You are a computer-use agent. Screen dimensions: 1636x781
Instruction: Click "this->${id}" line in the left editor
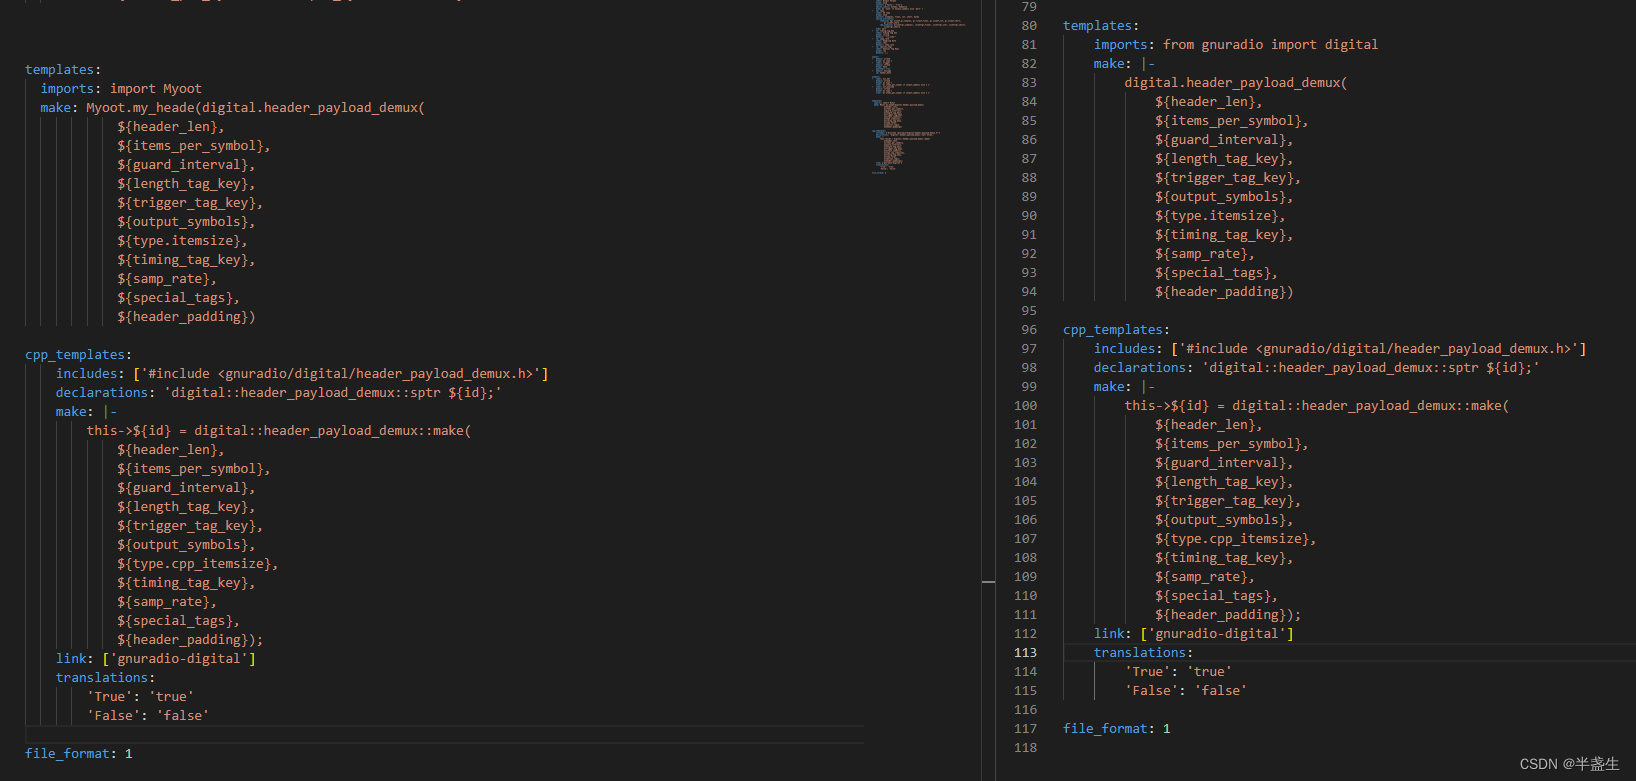tap(278, 431)
